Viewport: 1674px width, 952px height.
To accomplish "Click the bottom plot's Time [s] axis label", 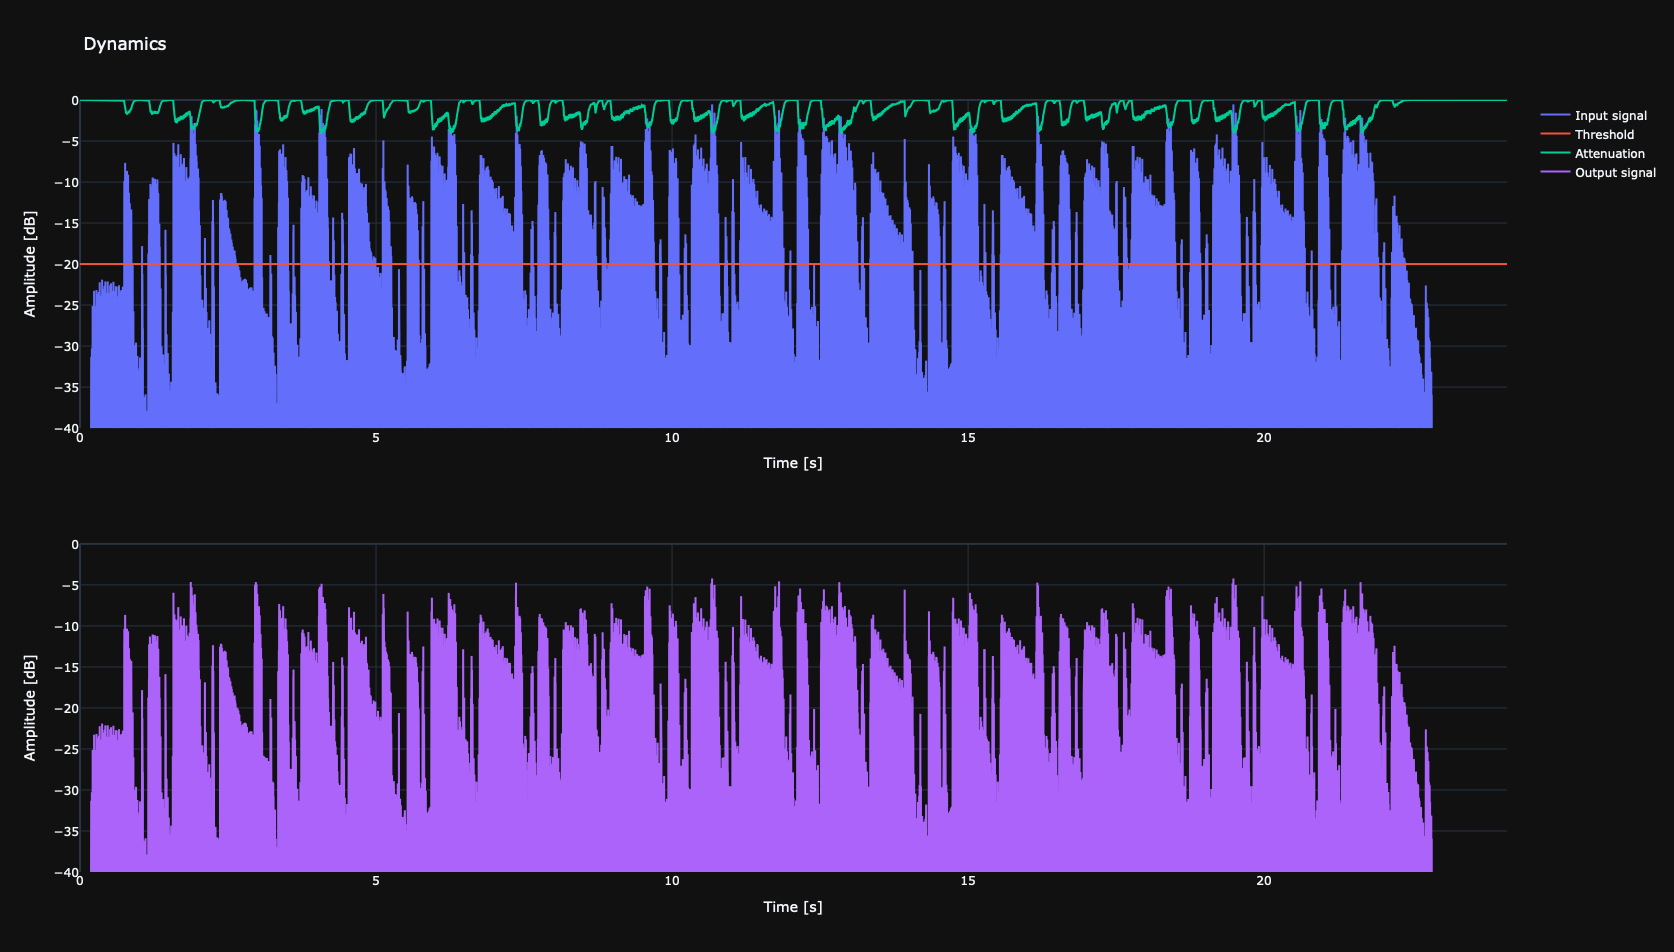I will pyautogui.click(x=793, y=907).
